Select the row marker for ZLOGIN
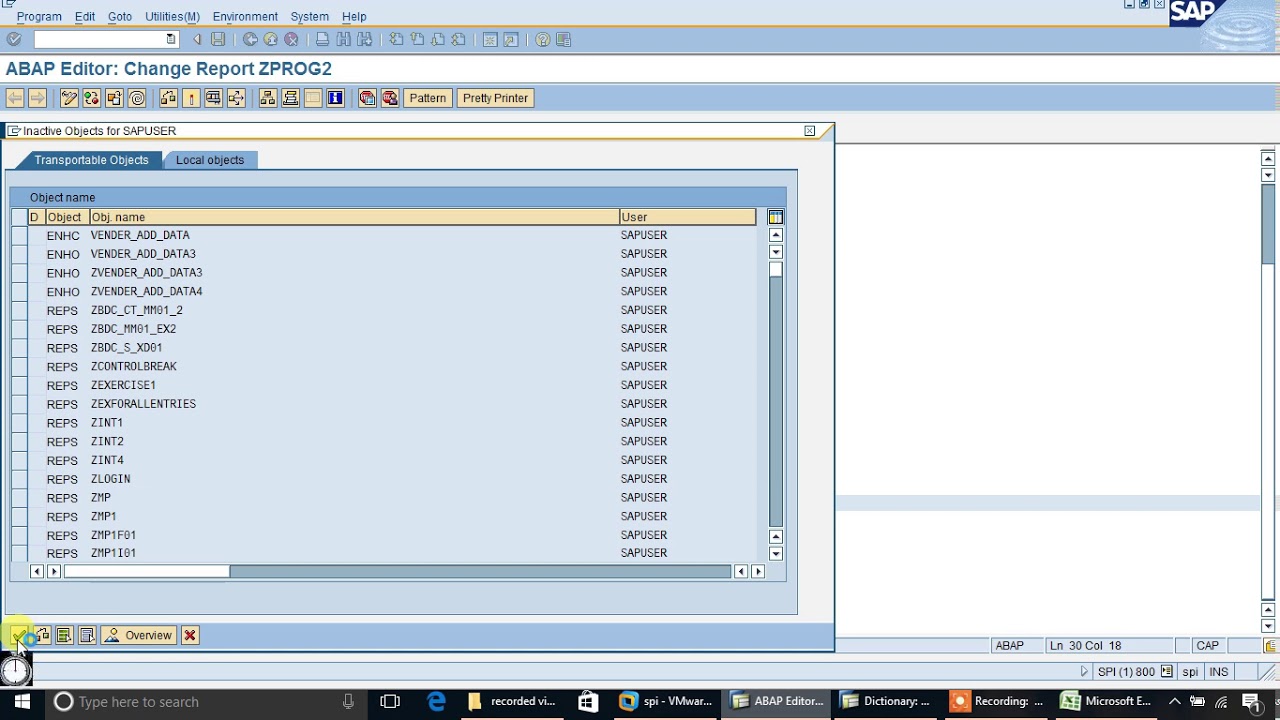 coord(19,479)
